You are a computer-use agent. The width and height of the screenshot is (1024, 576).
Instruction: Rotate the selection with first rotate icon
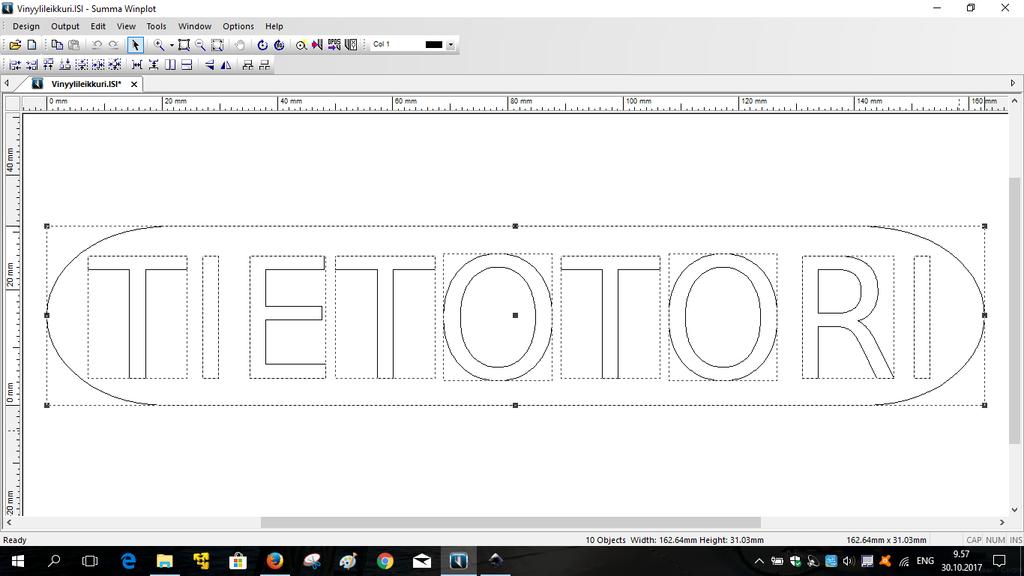pyautogui.click(x=262, y=45)
